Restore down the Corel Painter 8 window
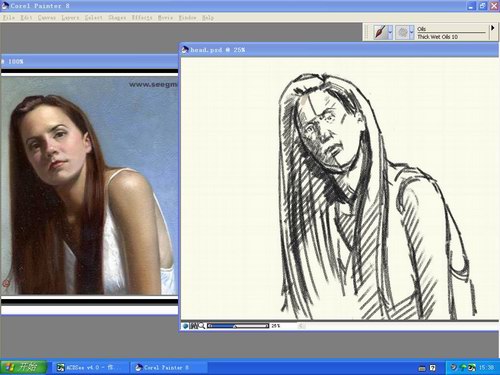 [483, 6]
